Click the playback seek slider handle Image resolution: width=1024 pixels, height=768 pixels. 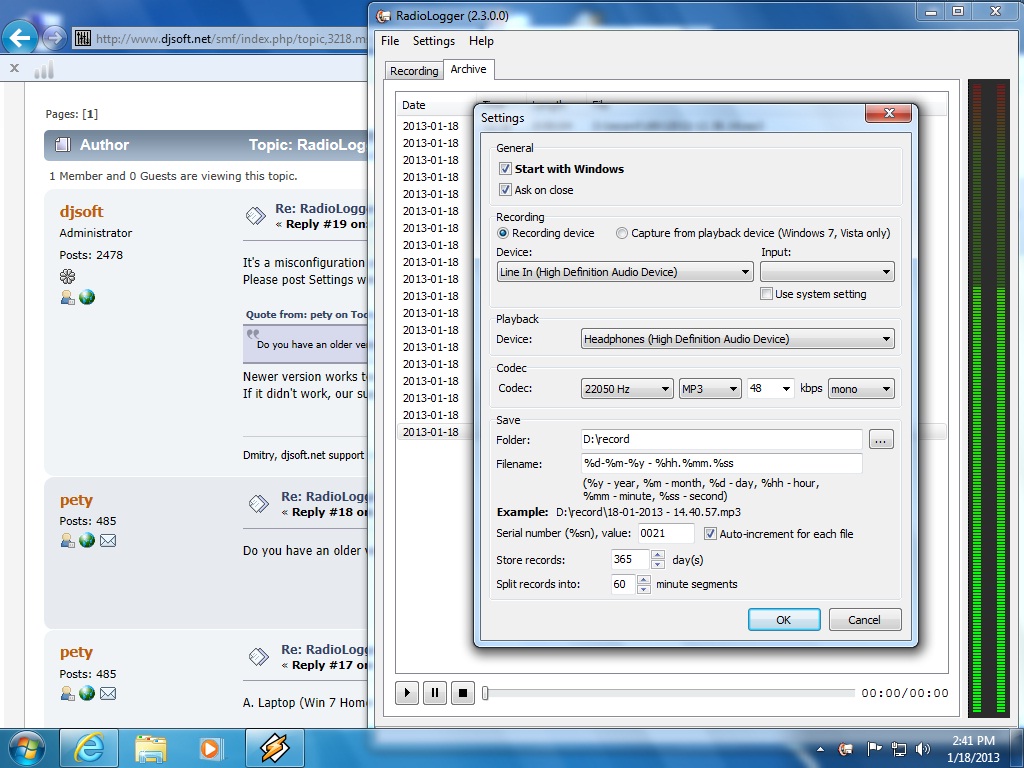coord(485,693)
